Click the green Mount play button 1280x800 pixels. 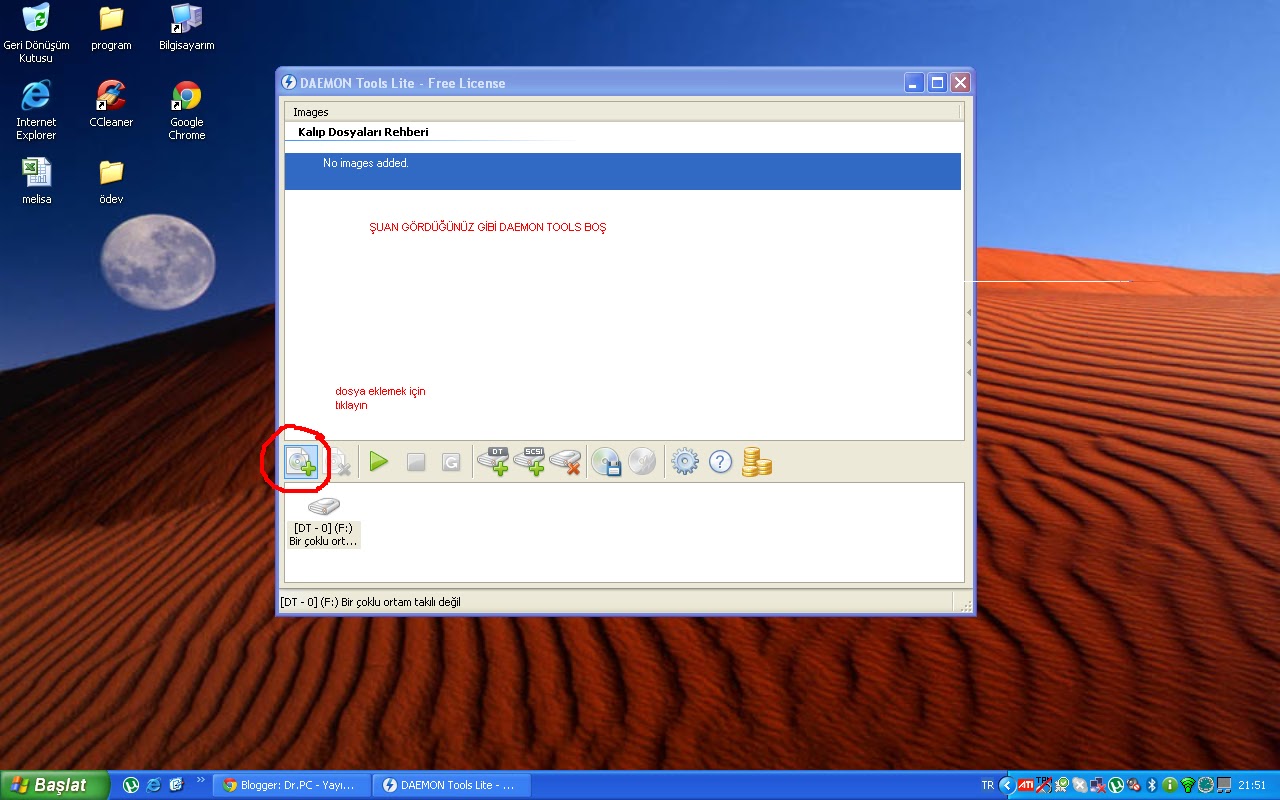click(378, 462)
